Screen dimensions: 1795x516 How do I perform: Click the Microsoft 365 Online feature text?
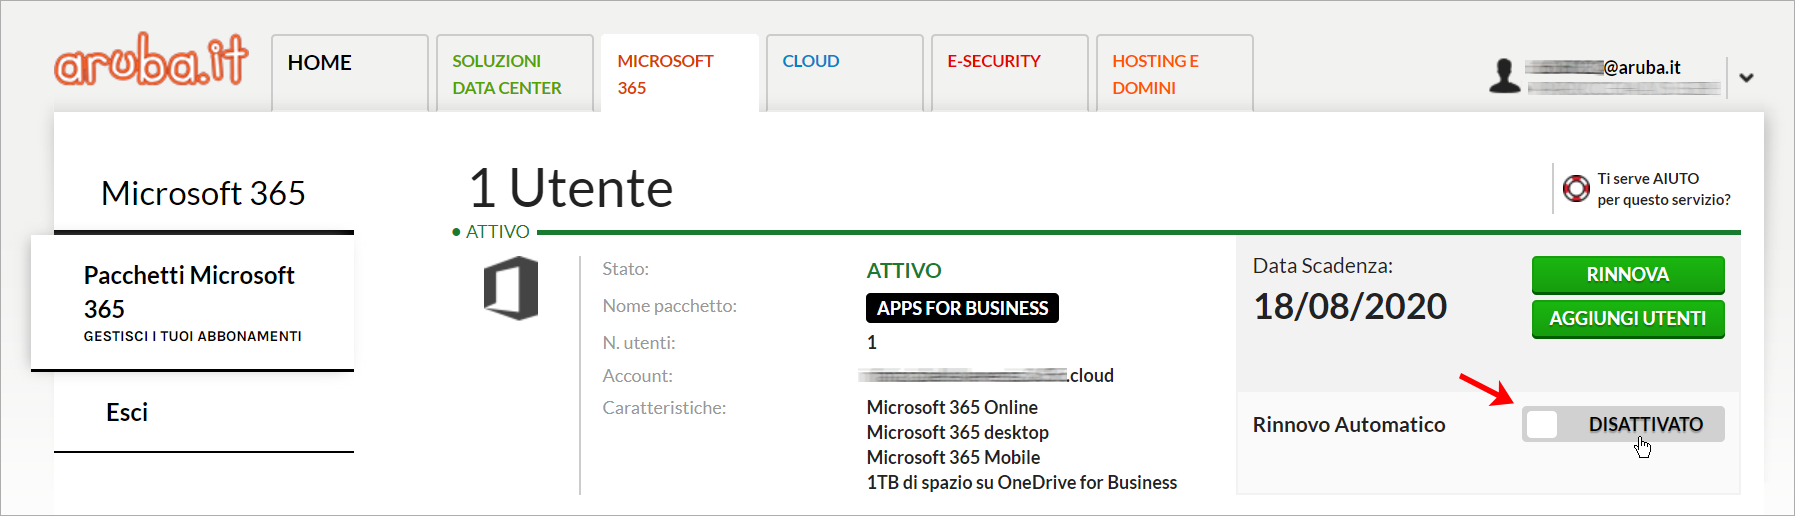tap(952, 407)
